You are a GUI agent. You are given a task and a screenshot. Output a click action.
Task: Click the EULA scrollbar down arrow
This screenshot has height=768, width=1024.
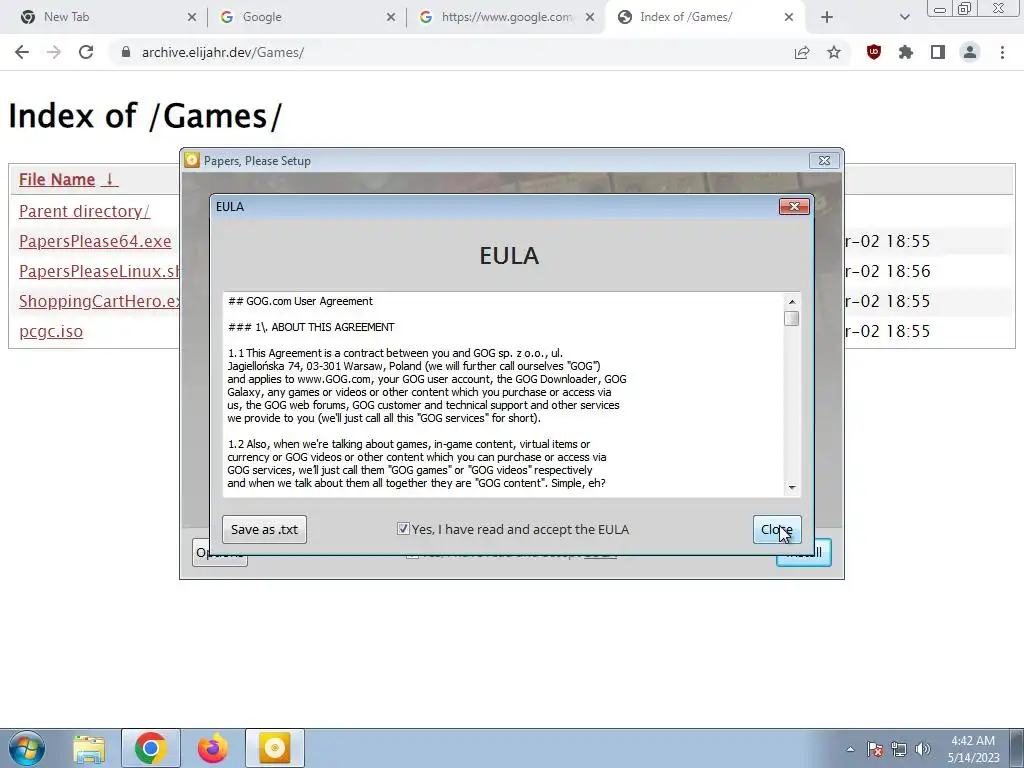pos(792,487)
